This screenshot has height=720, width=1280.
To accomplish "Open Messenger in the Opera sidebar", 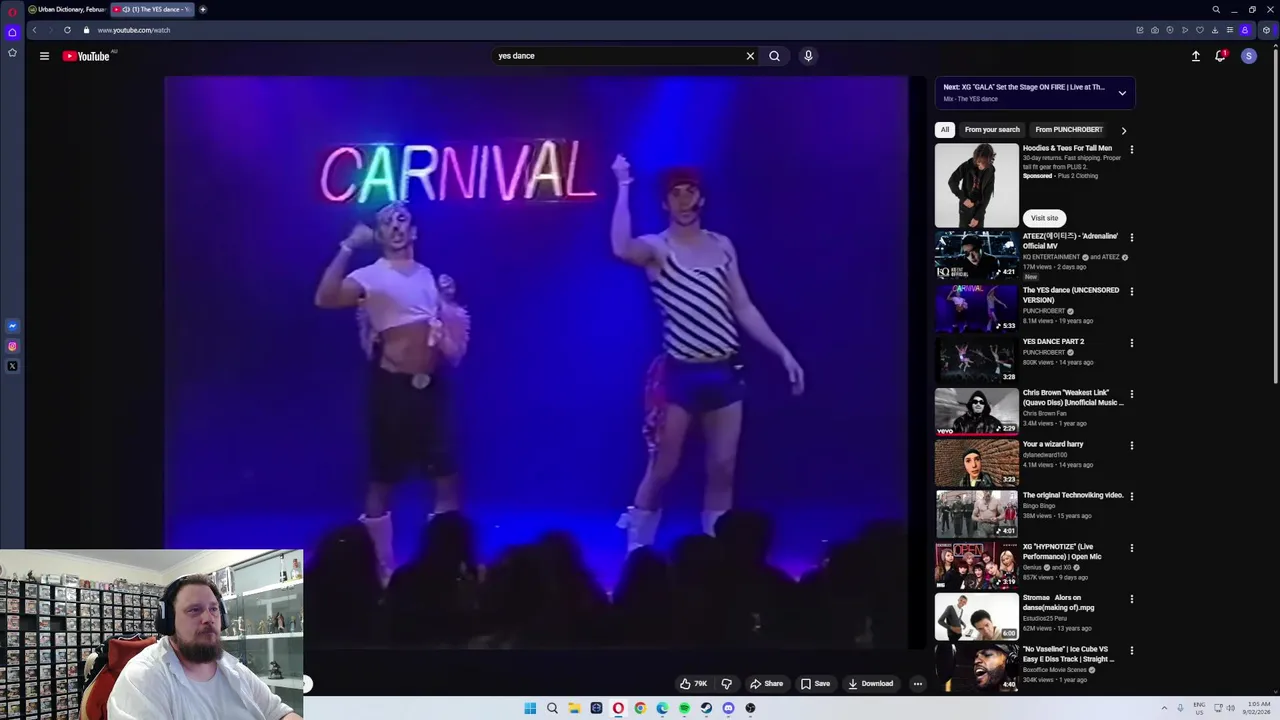I will point(12,326).
